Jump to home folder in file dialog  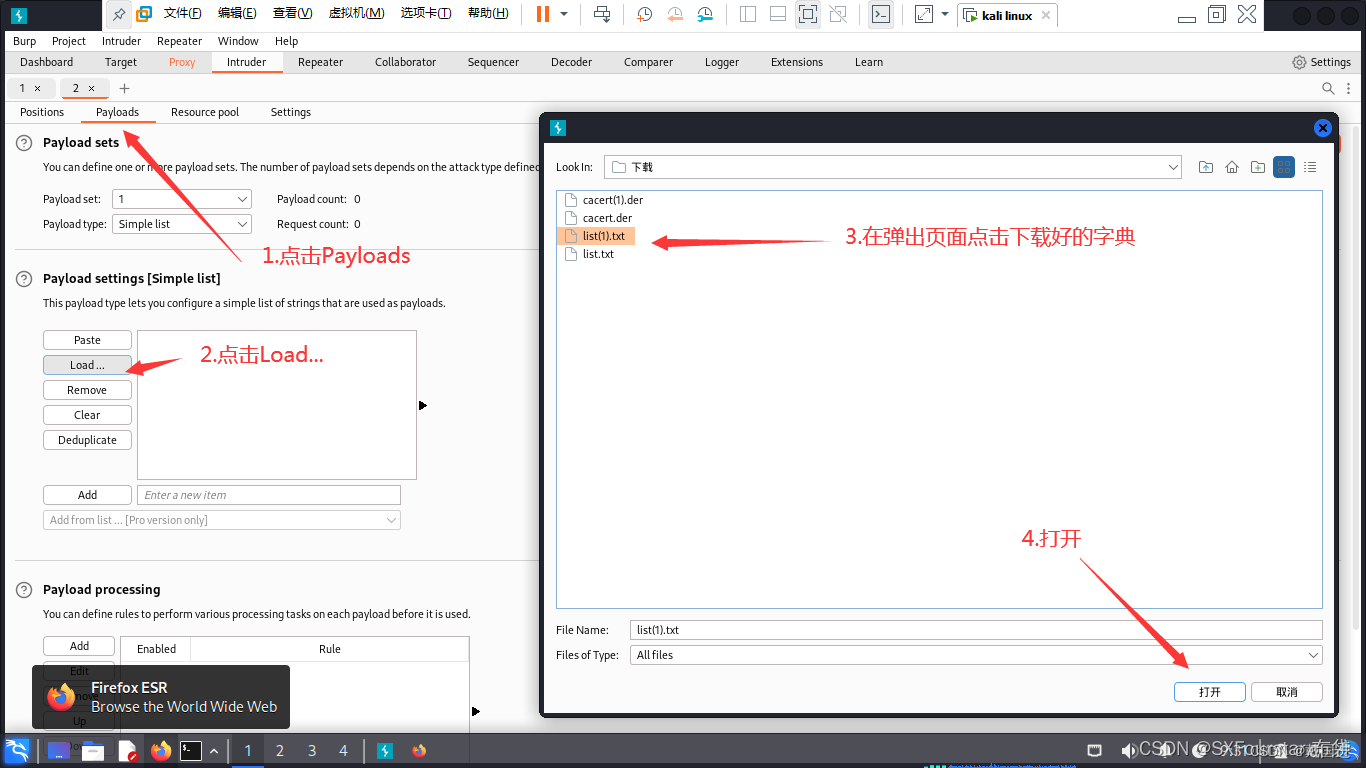(1232, 167)
